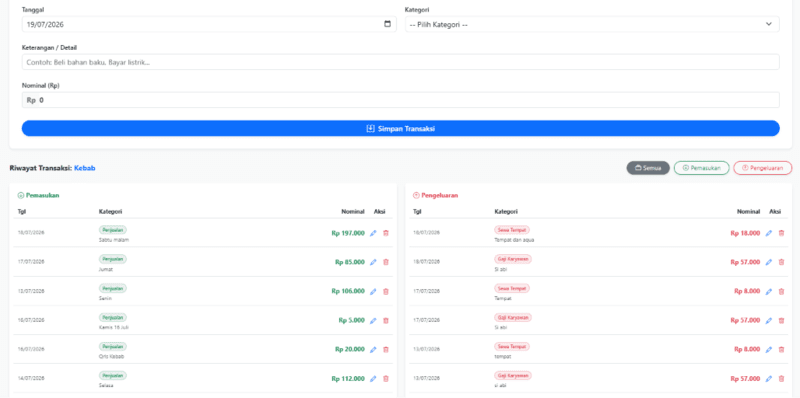Edit the 13/07 Sewa Tempat Rp 8.000 expense
This screenshot has width=800, height=398.
(x=769, y=350)
